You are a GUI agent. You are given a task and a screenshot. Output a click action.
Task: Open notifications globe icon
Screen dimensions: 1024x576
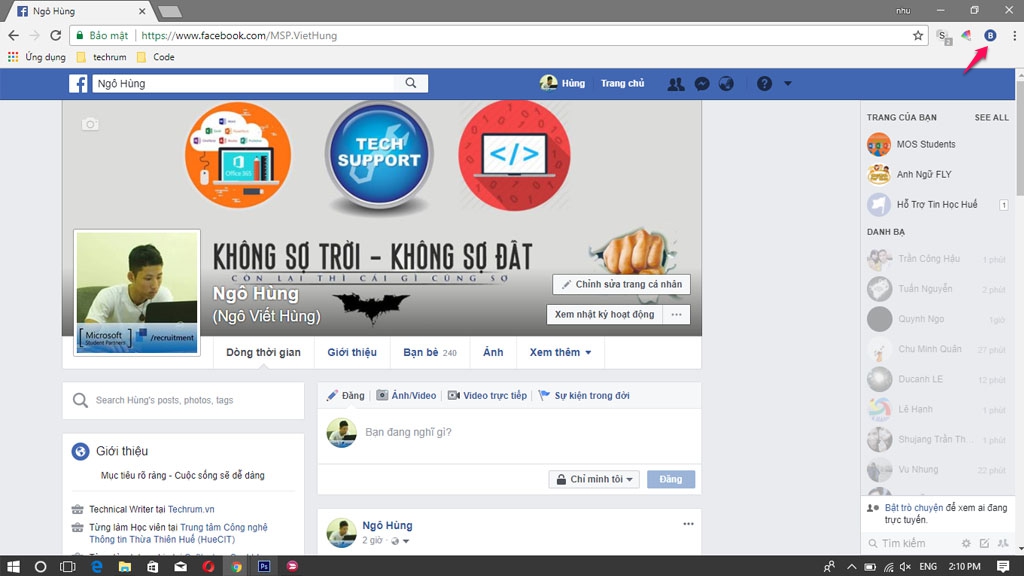tap(726, 84)
